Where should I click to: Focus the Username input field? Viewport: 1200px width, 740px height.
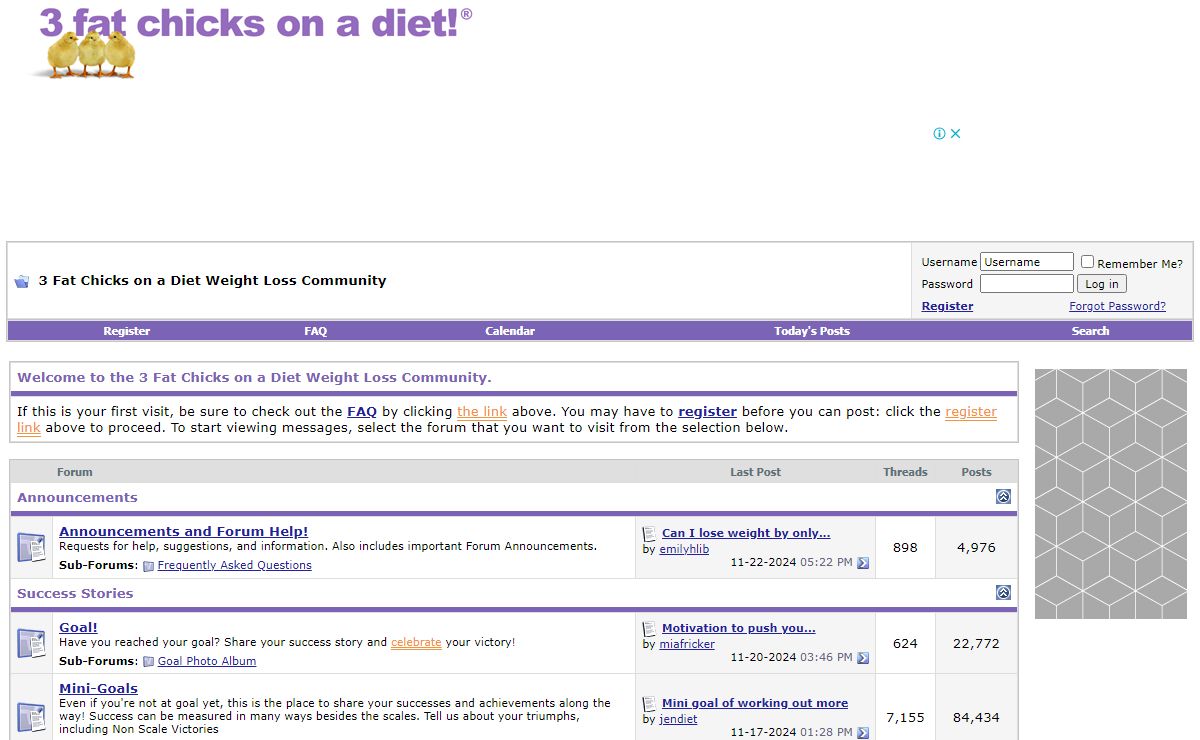pos(1026,262)
